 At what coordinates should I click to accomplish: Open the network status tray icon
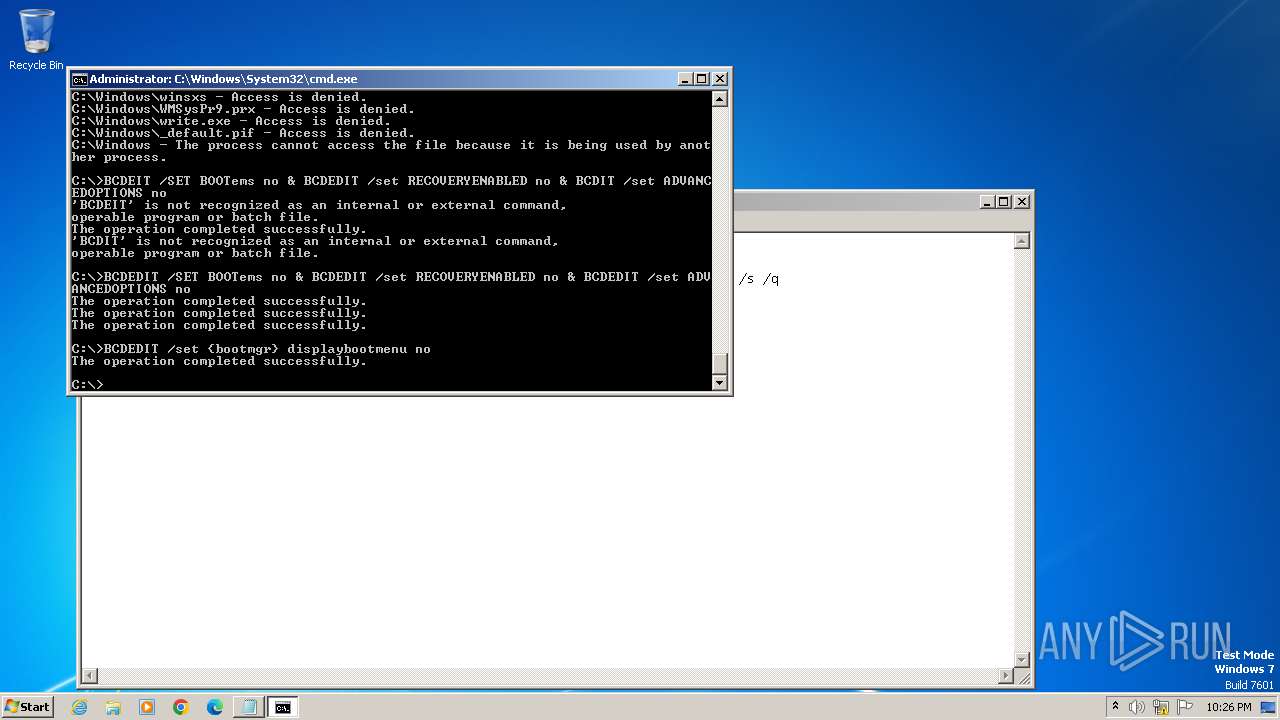point(1161,707)
